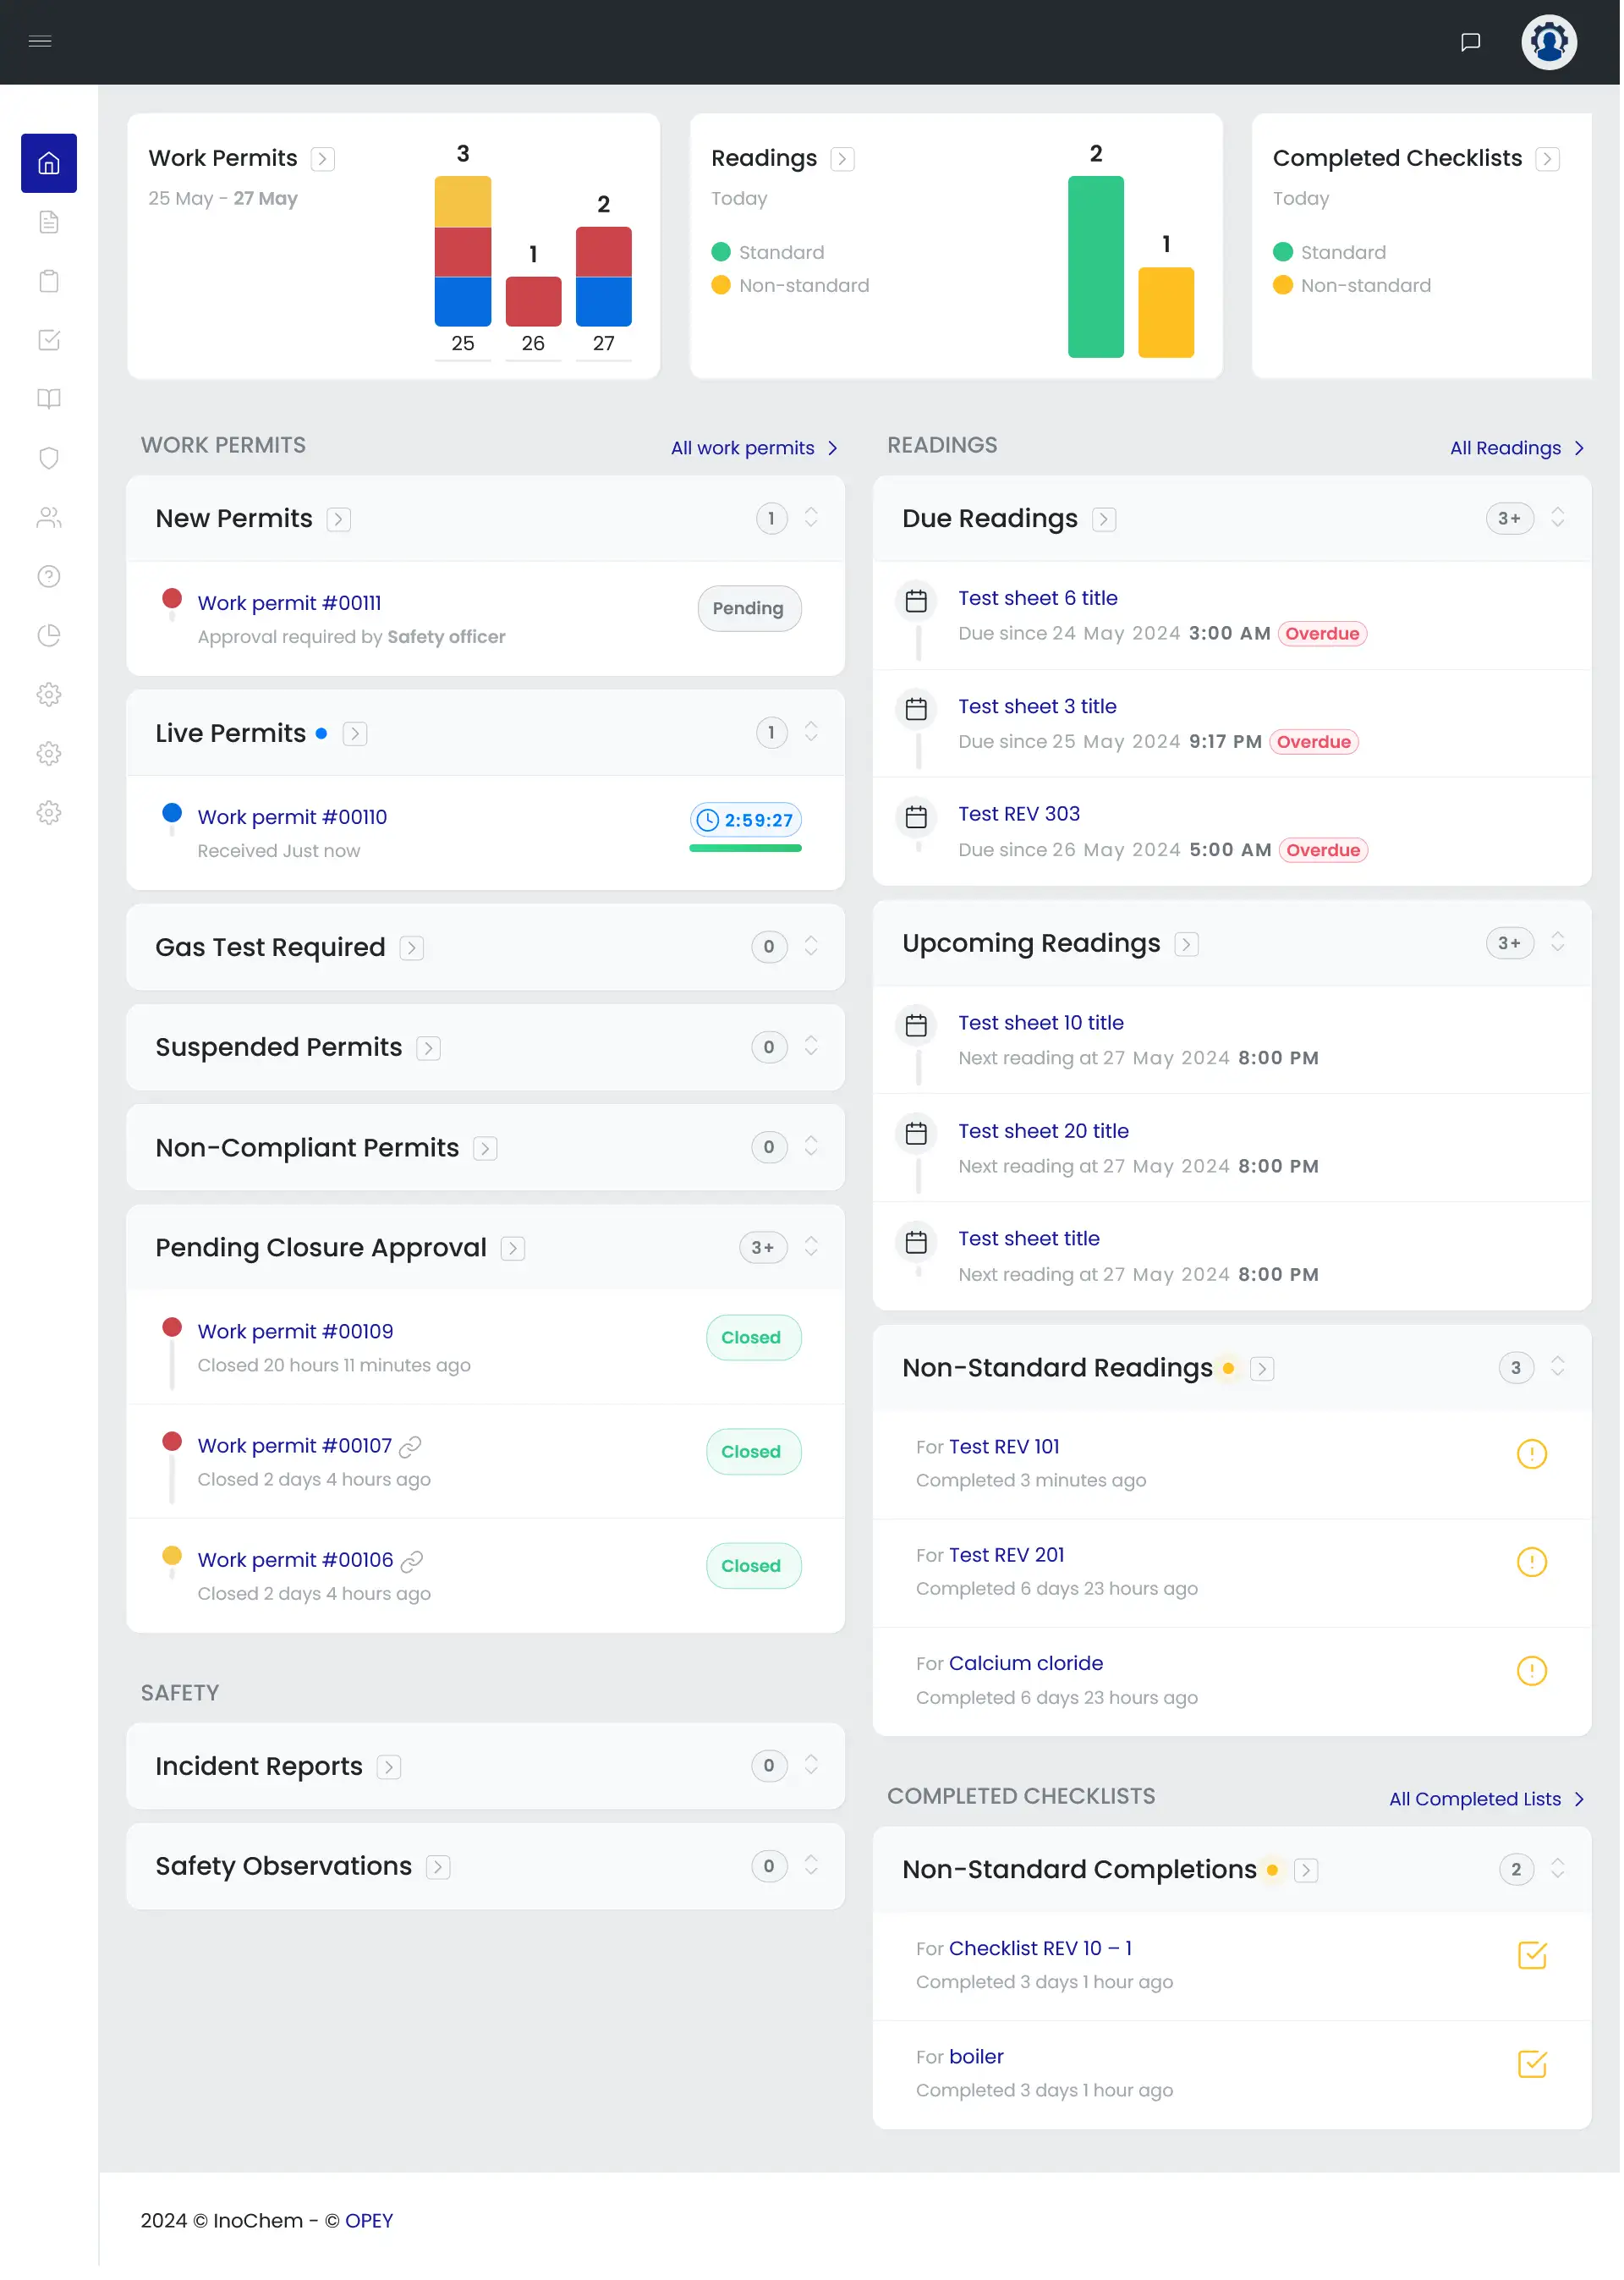The width and height of the screenshot is (1624, 2280).
Task: Select the check-square checklist icon in sidebar
Action: 49,340
